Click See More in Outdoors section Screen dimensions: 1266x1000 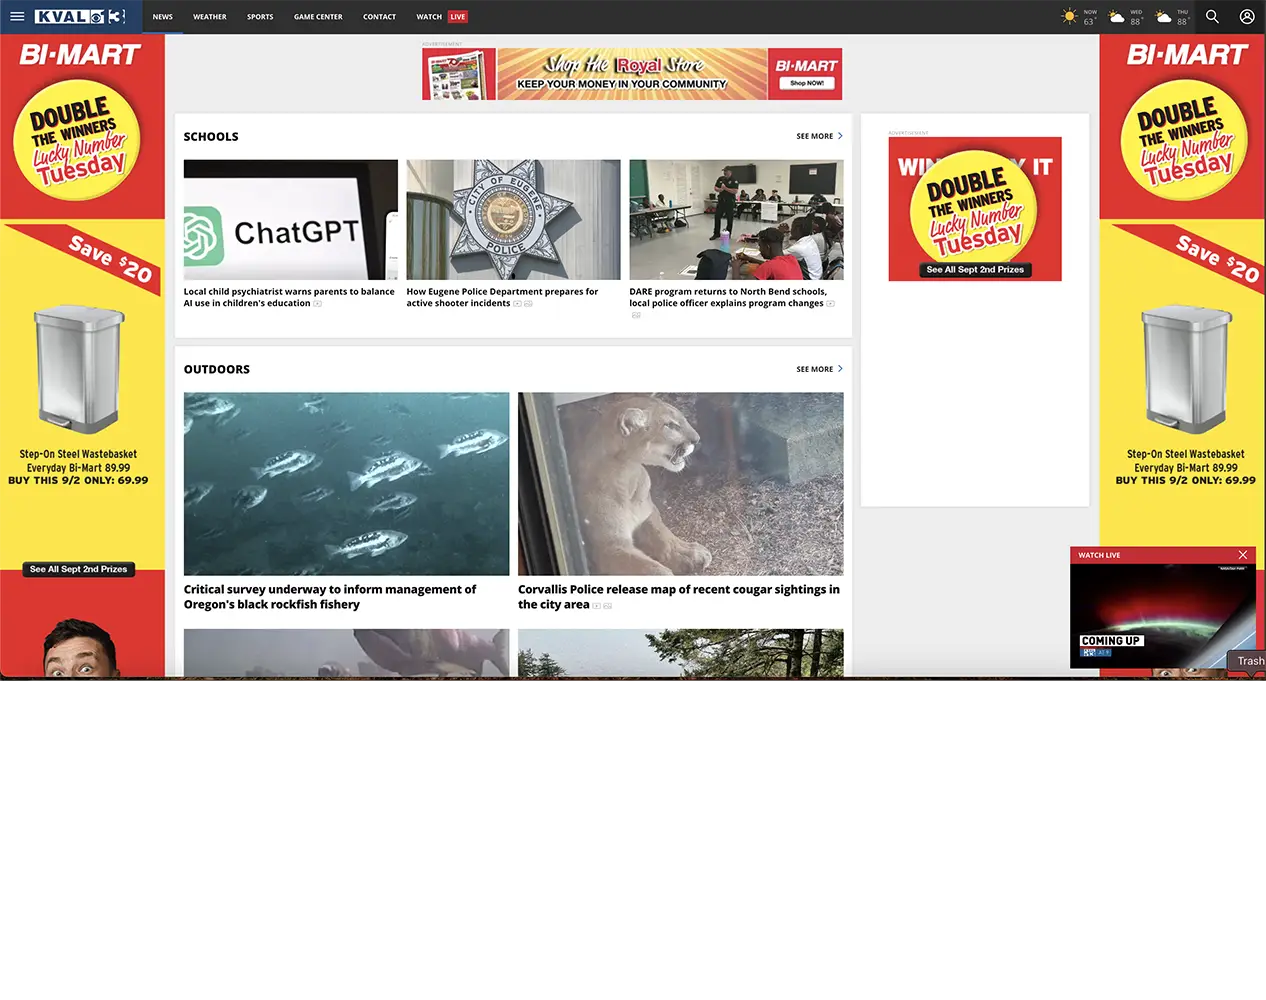point(819,369)
